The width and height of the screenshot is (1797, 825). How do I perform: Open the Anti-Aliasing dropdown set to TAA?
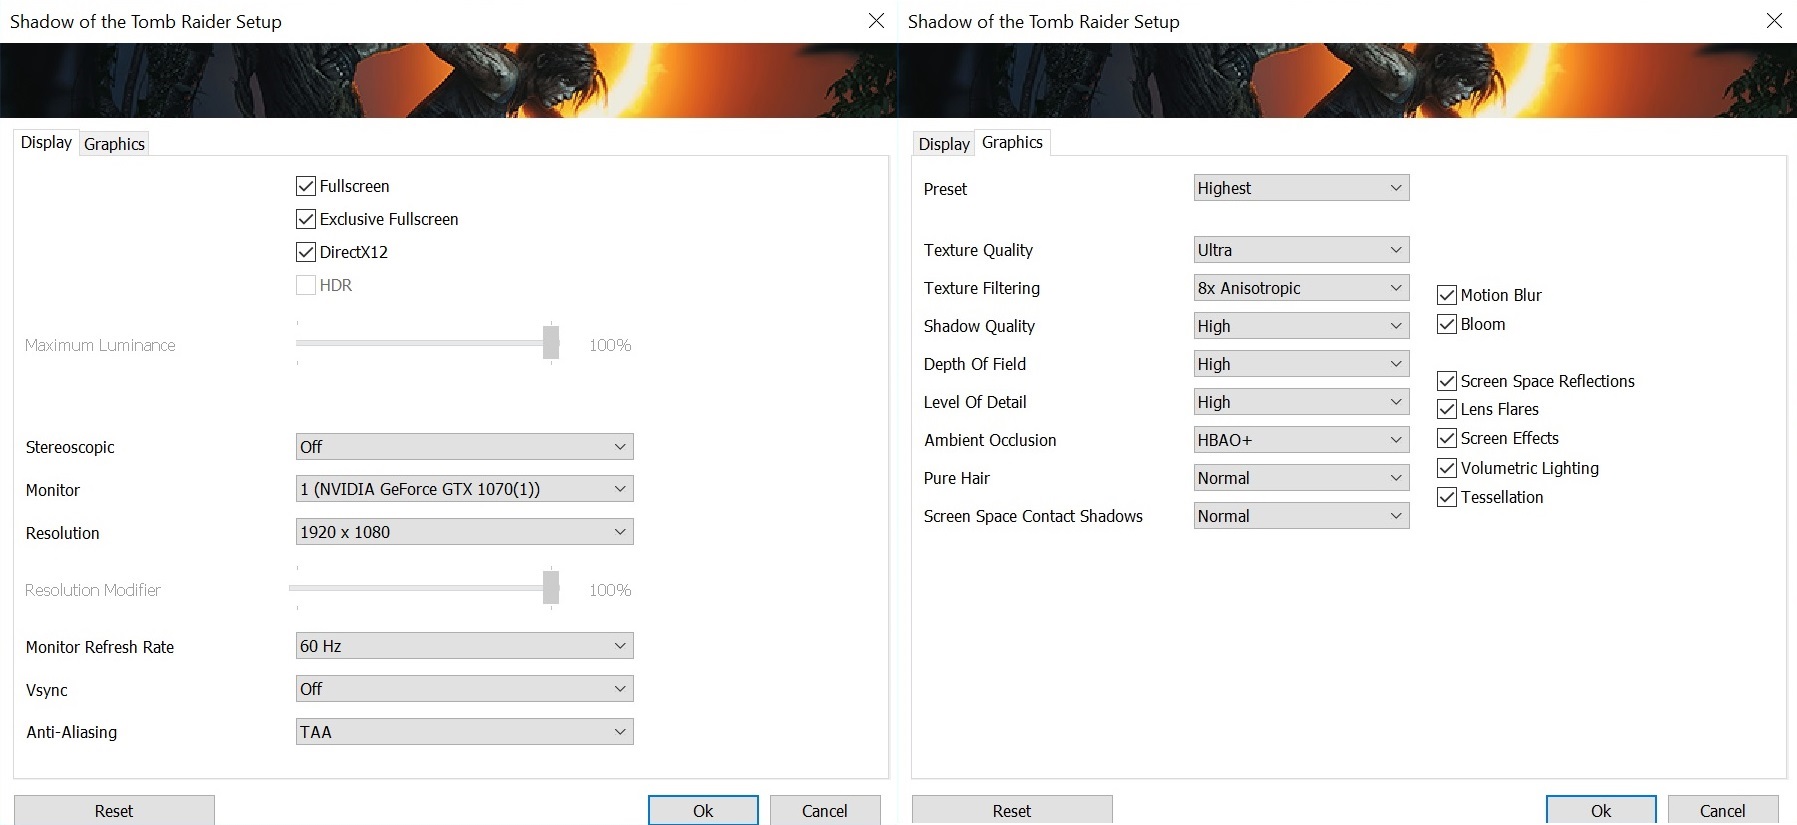point(464,732)
